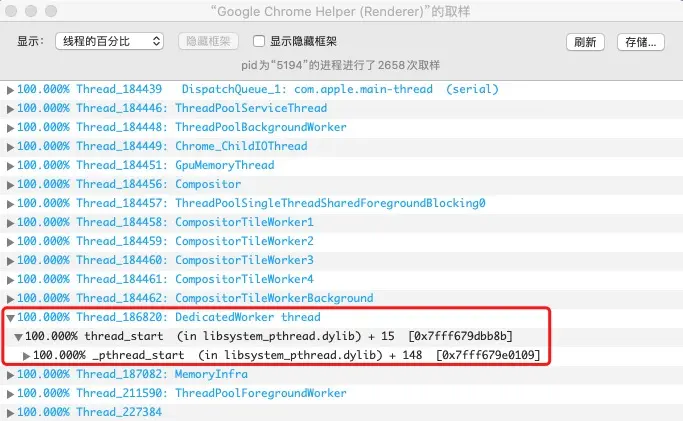
Task: Select row text 'ThreadPoolBackgroundWorker'
Action: click(260, 127)
